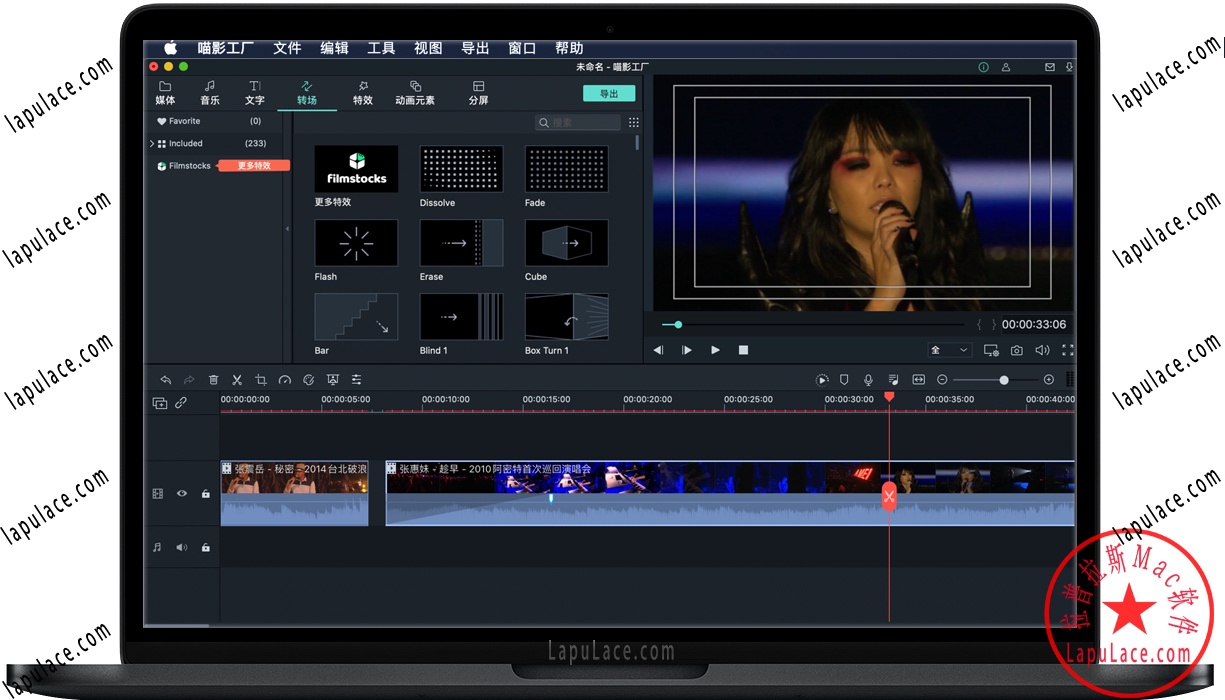This screenshot has width=1225, height=700.
Task: Mute the audio track speaker icon
Action: point(182,547)
